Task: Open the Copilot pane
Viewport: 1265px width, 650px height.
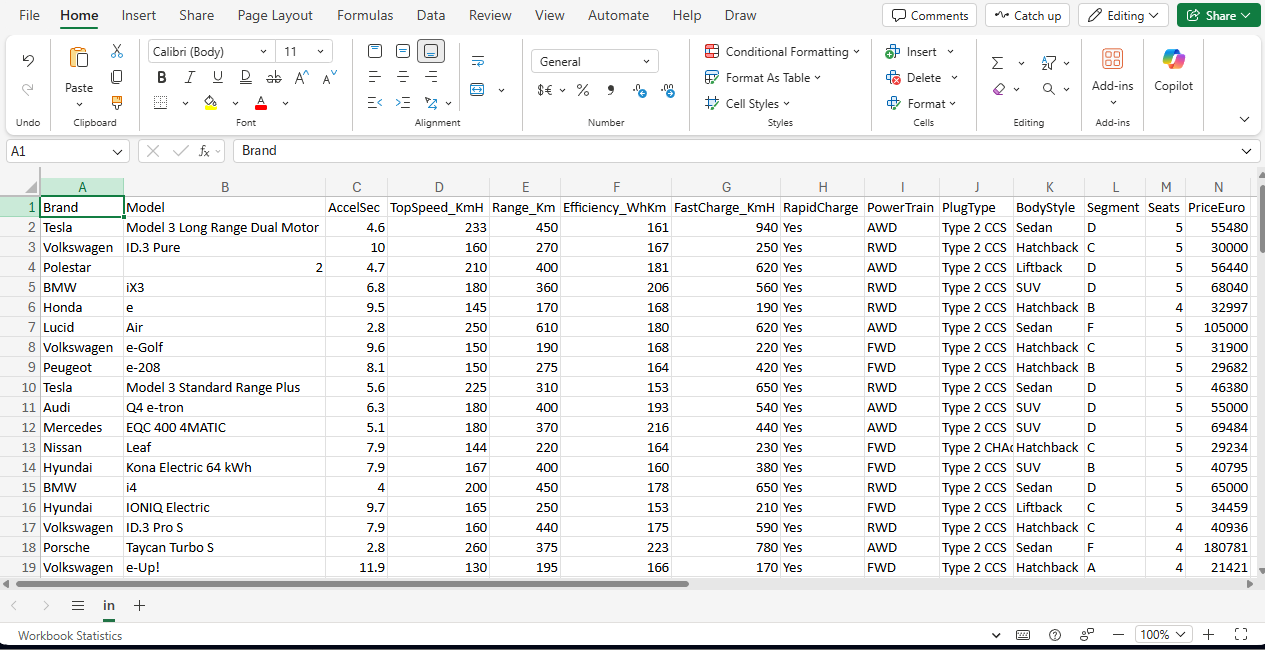Action: coord(1173,70)
